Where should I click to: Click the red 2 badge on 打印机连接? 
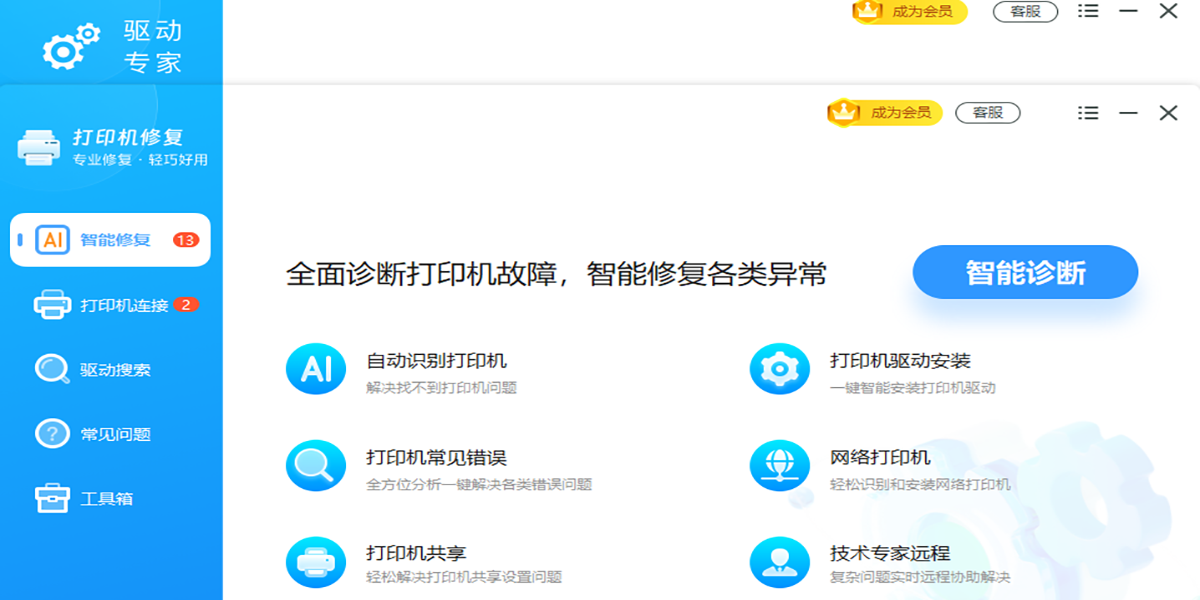186,304
